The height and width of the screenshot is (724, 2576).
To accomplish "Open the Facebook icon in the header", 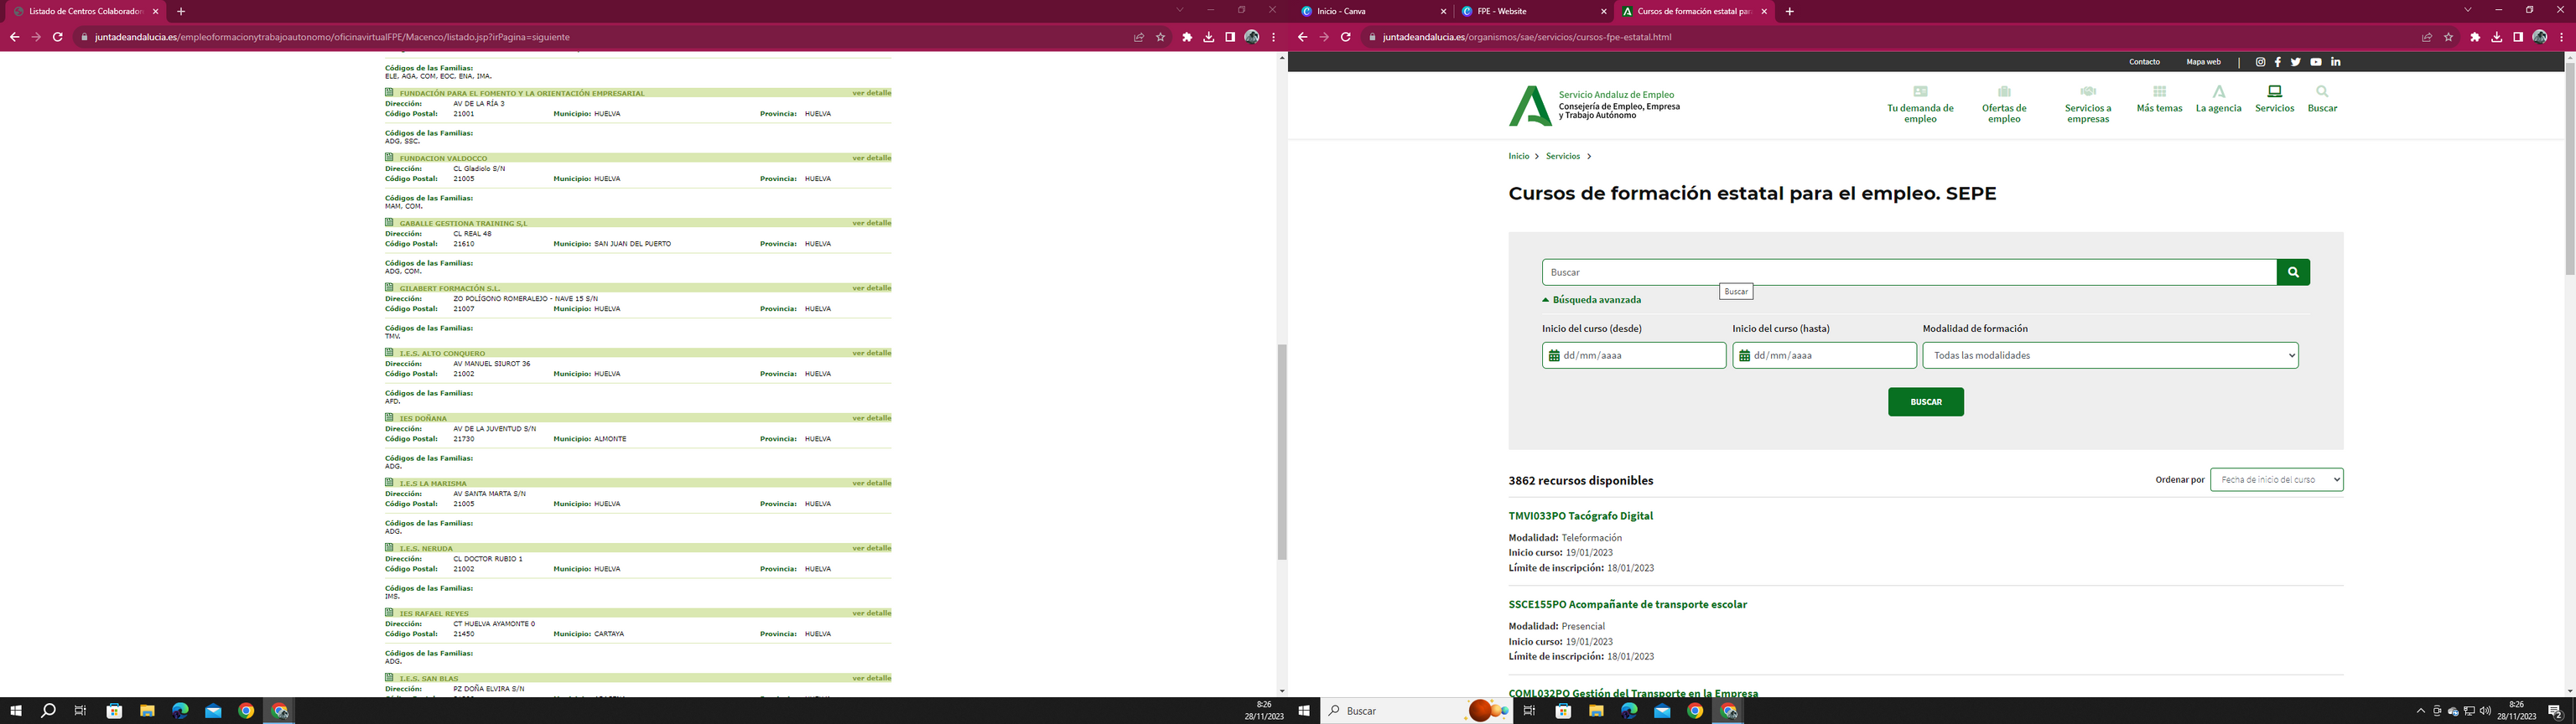I will [2277, 62].
